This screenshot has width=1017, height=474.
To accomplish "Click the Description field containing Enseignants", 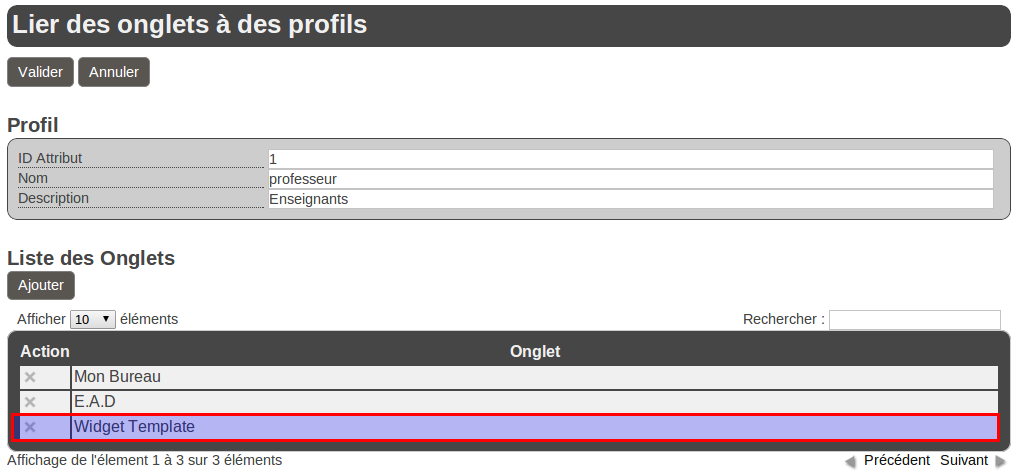I will pos(630,199).
